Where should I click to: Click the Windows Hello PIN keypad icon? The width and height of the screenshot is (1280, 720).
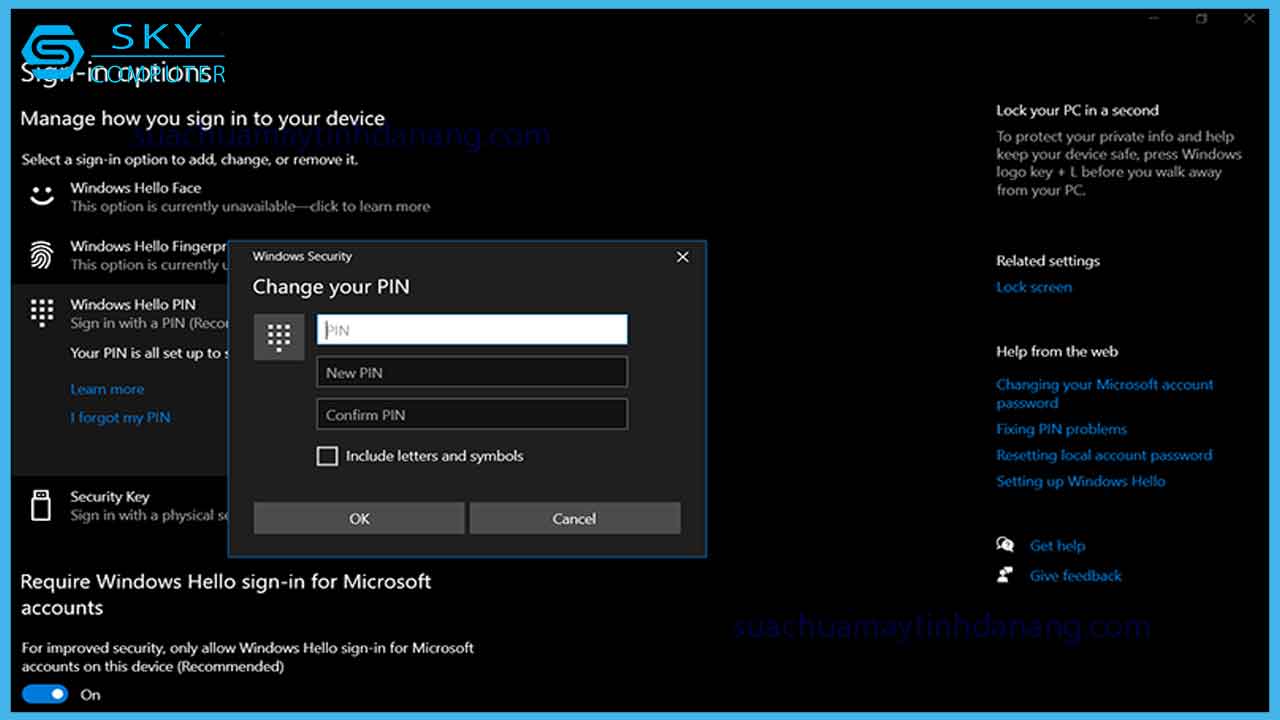coord(41,313)
